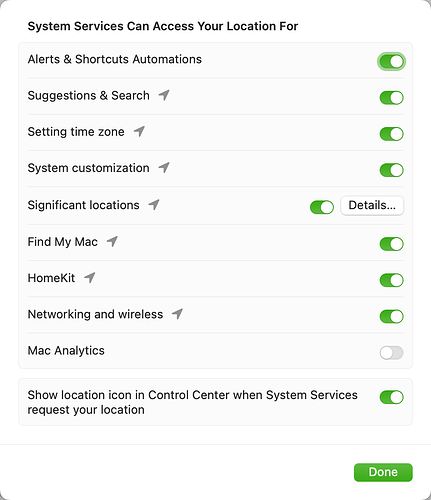431x500 pixels.
Task: Turn off Find My Mac location toggle
Action: (391, 244)
